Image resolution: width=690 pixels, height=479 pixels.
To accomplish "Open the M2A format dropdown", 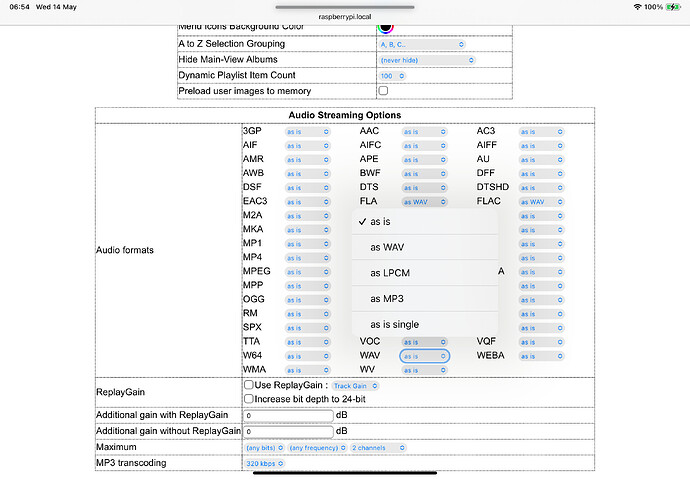I will [x=307, y=216].
